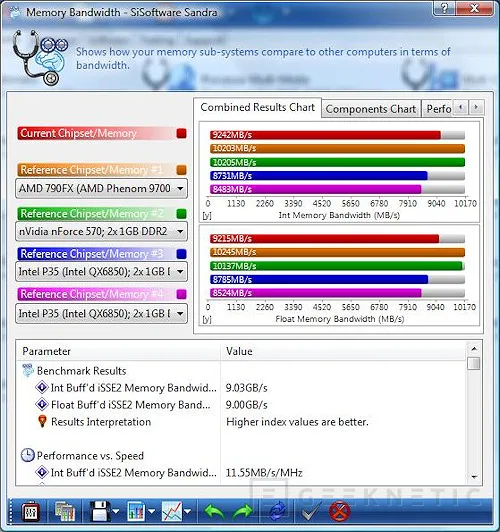Click red Current Chipset/Memory color swatch
The height and width of the screenshot is (532, 500).
click(x=181, y=133)
